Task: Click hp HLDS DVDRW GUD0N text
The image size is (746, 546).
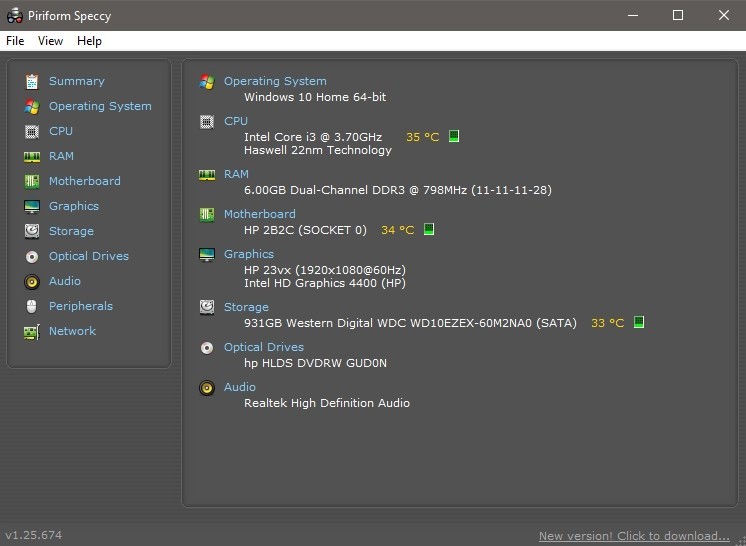Action: [315, 363]
